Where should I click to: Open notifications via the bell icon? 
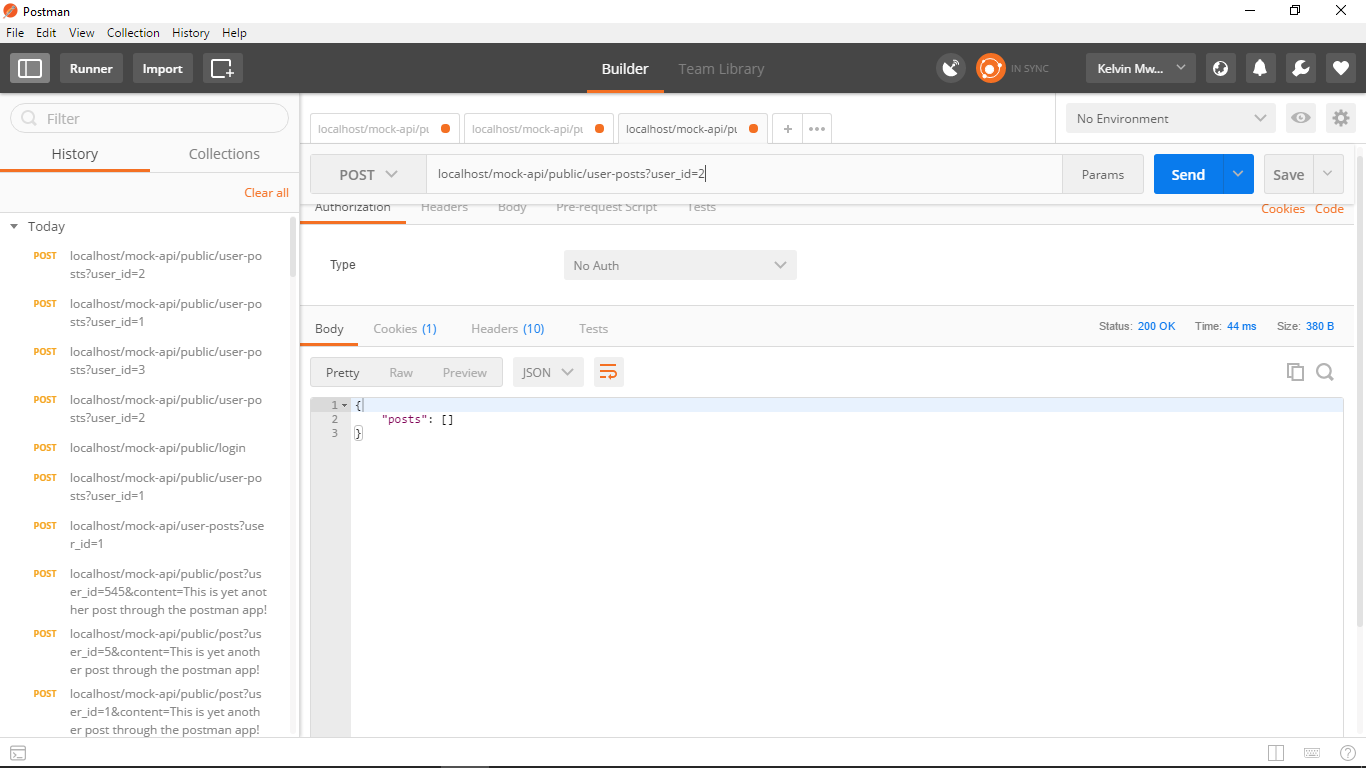1259,67
